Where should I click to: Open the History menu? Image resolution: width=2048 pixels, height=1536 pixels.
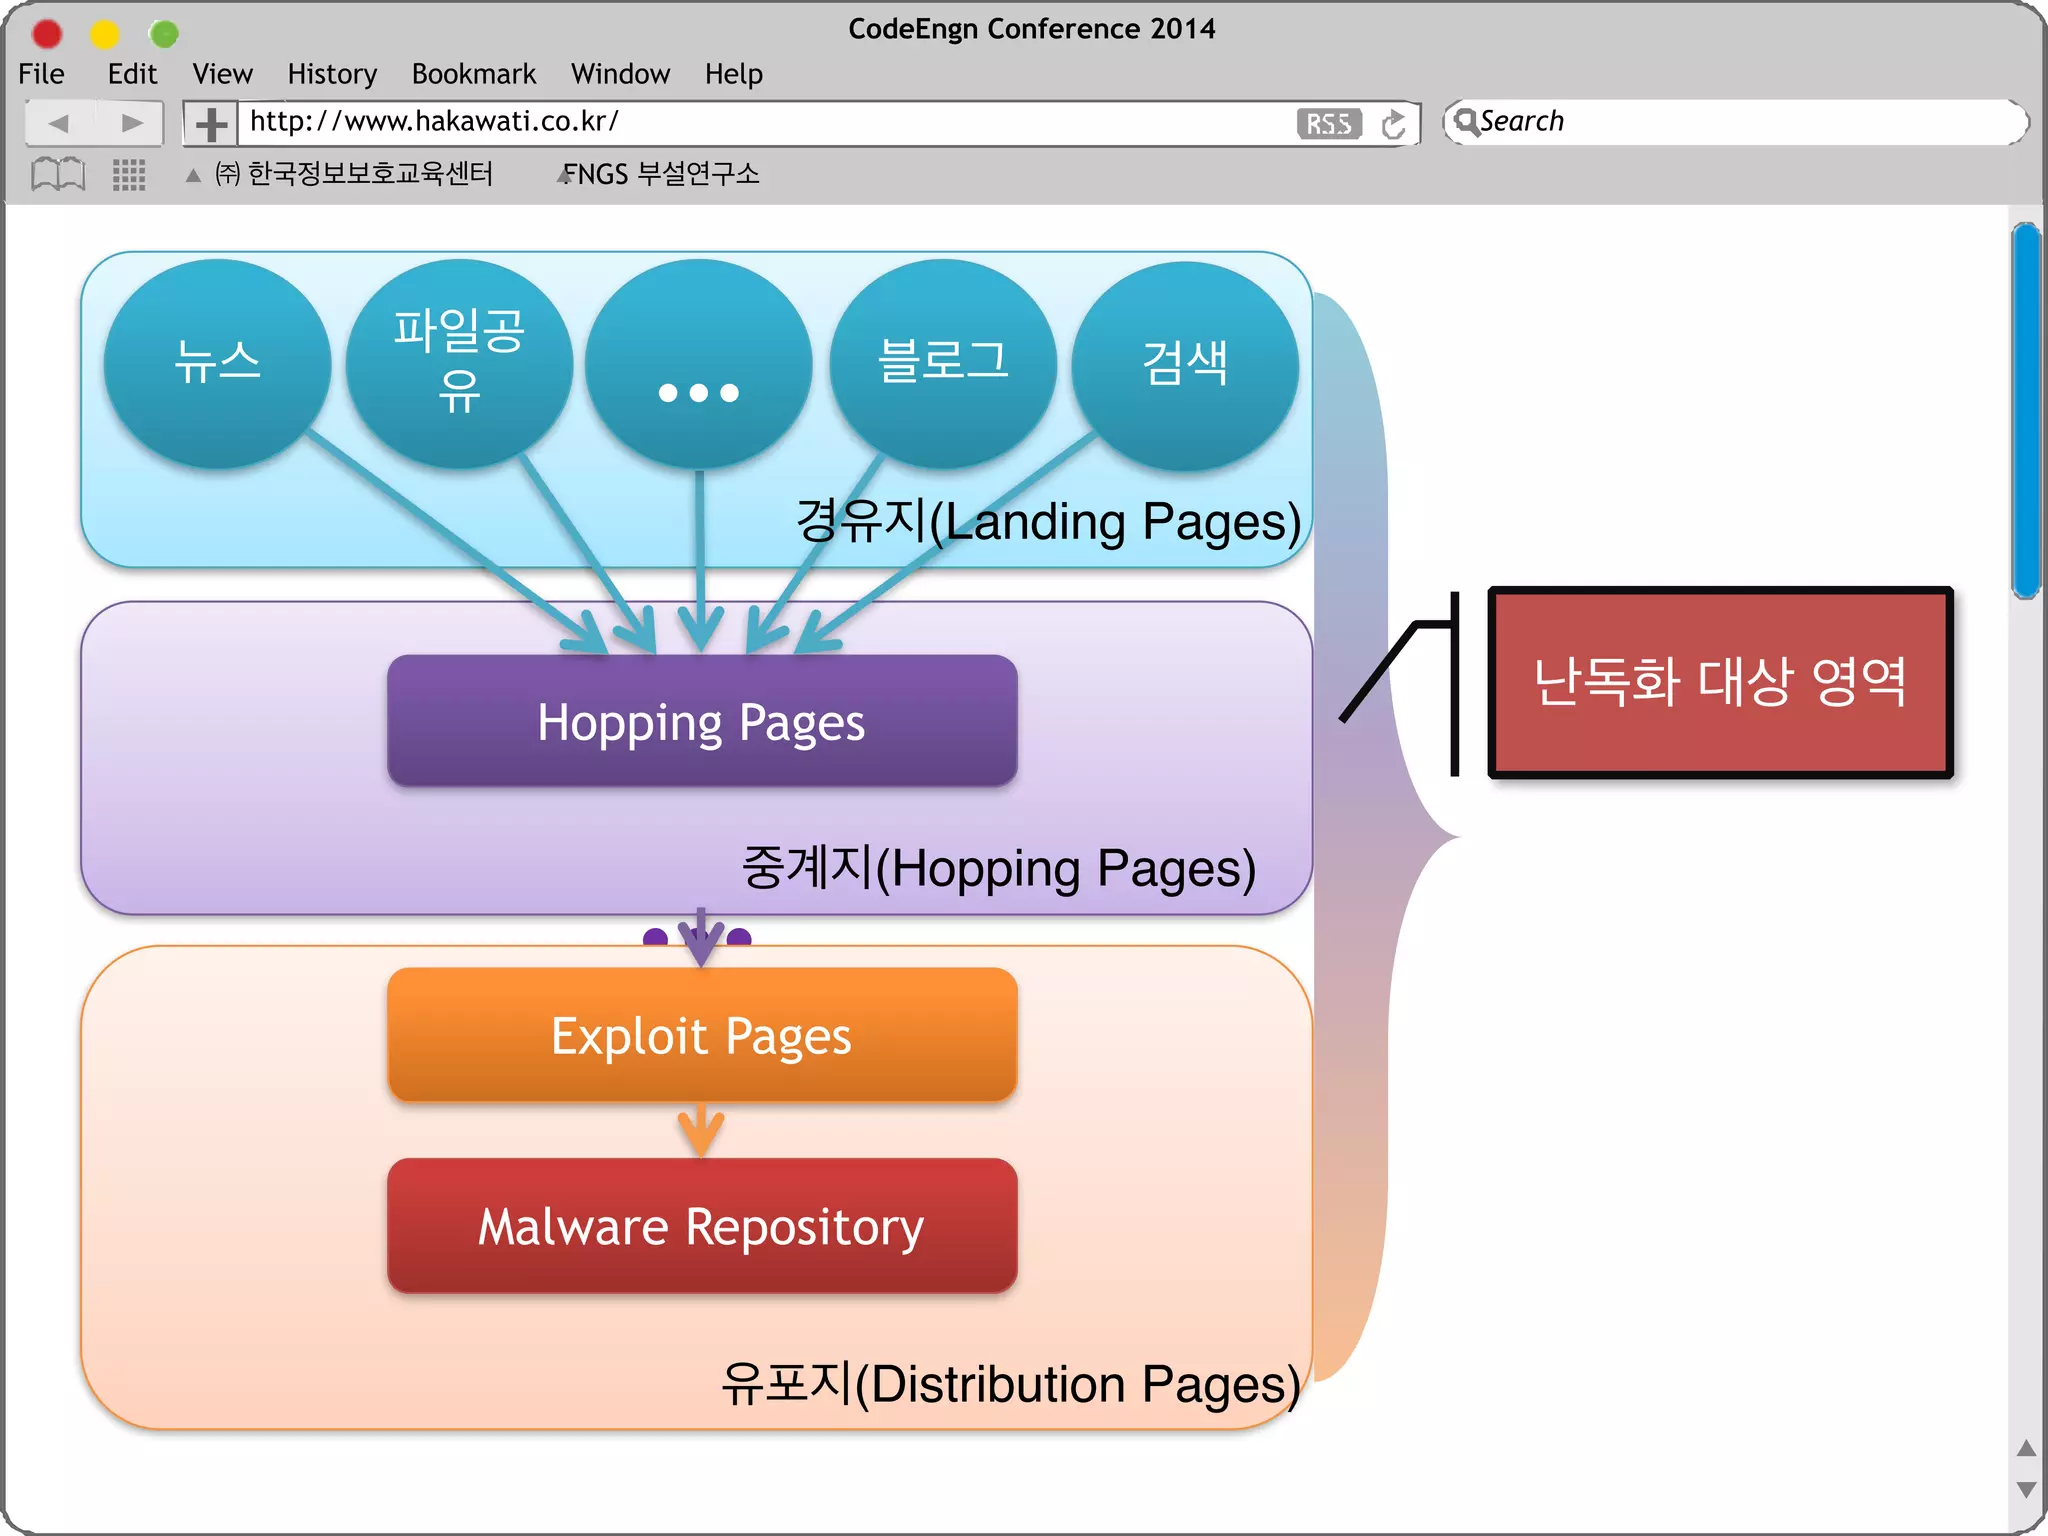[x=332, y=74]
